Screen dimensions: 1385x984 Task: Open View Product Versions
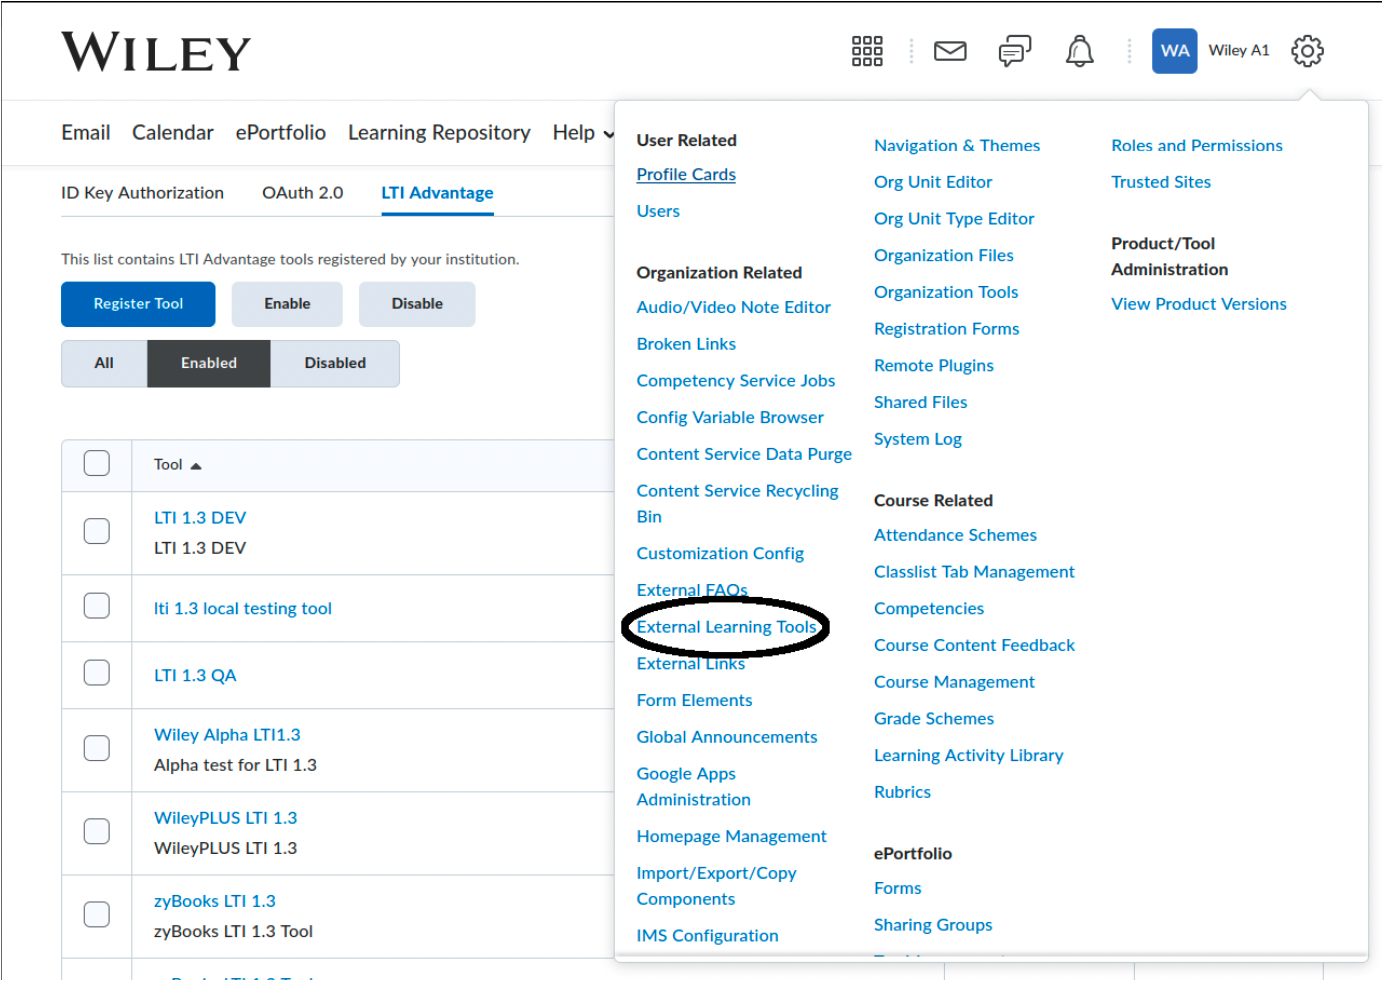pyautogui.click(x=1199, y=305)
